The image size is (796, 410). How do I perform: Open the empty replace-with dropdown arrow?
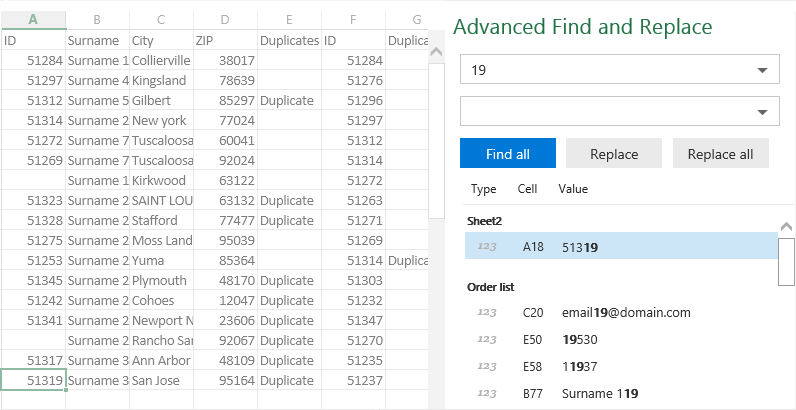tap(762, 112)
